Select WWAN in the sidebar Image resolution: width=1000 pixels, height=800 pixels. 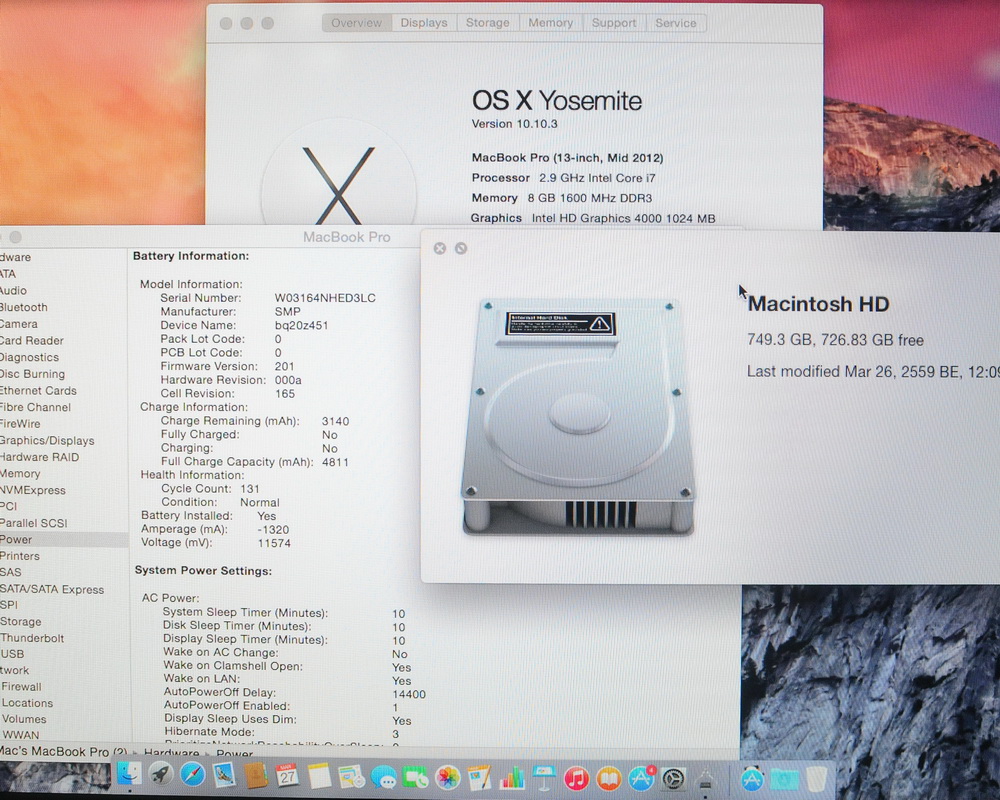[x=20, y=735]
